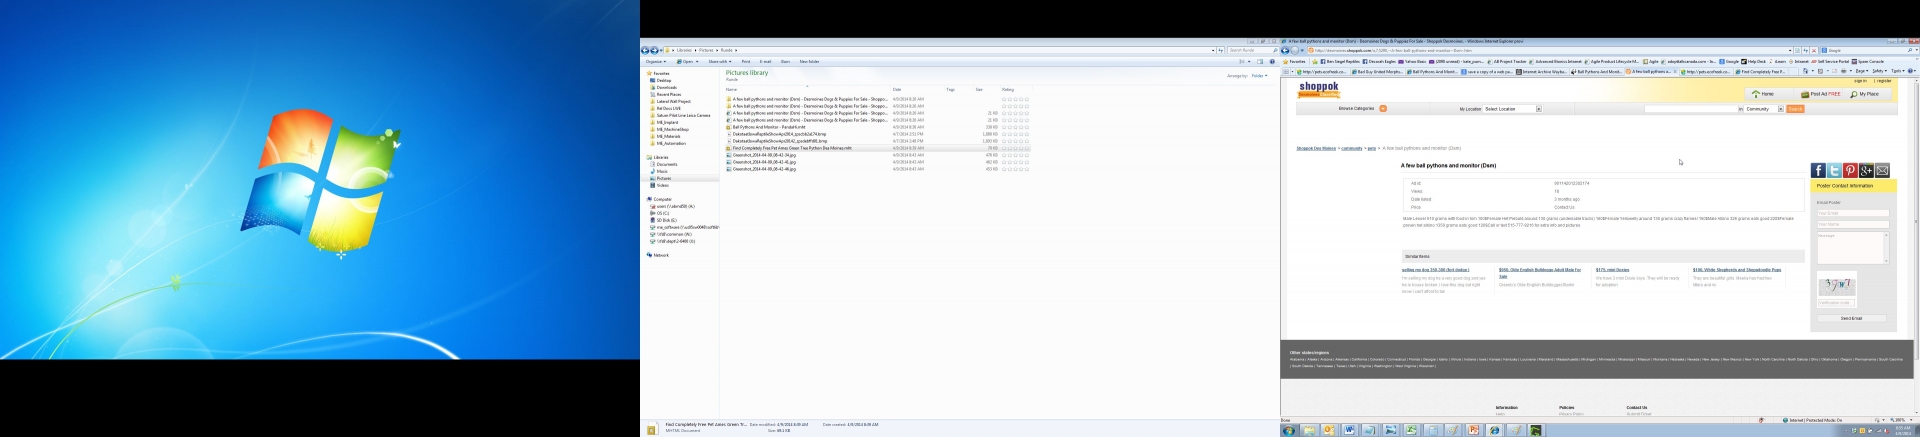
Task: Open the Internet Explorer taskbar icon
Action: [1494, 431]
